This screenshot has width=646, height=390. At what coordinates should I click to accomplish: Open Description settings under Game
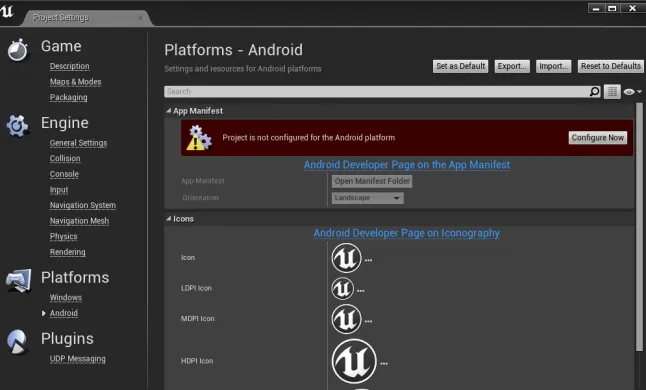(x=70, y=66)
